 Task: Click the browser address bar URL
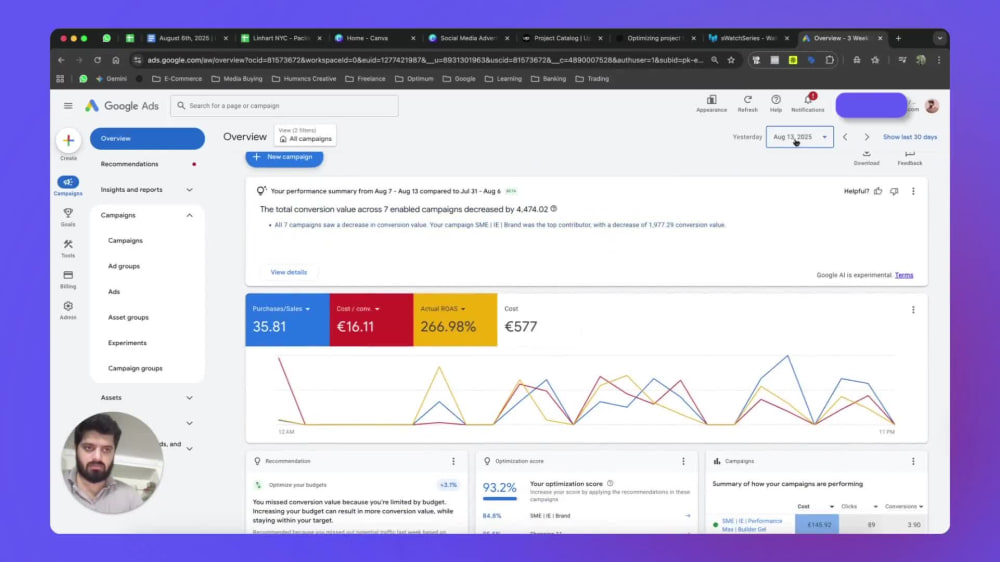(x=424, y=60)
